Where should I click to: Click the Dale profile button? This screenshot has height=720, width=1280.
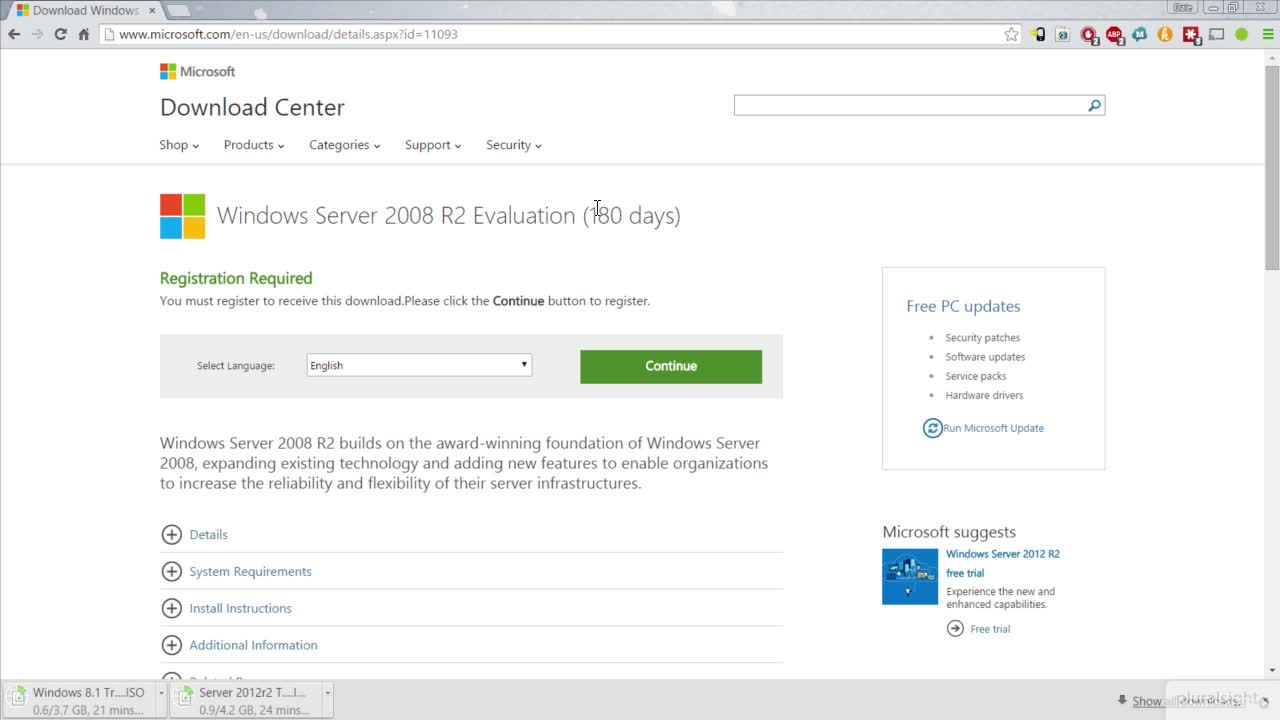pyautogui.click(x=1184, y=7)
